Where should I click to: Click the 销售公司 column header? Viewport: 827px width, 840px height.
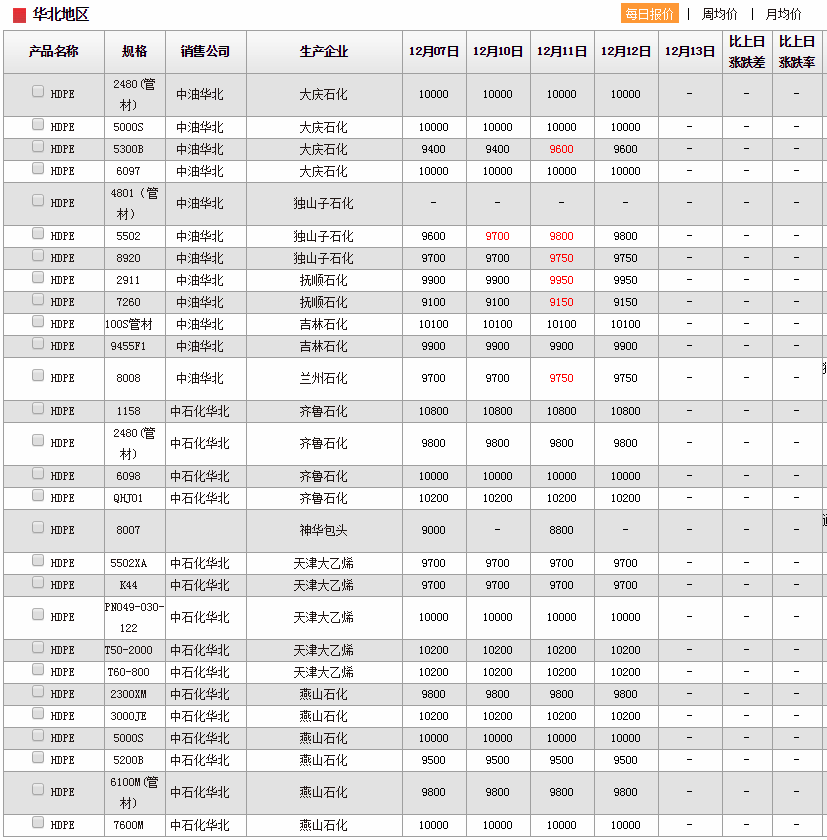(x=205, y=51)
